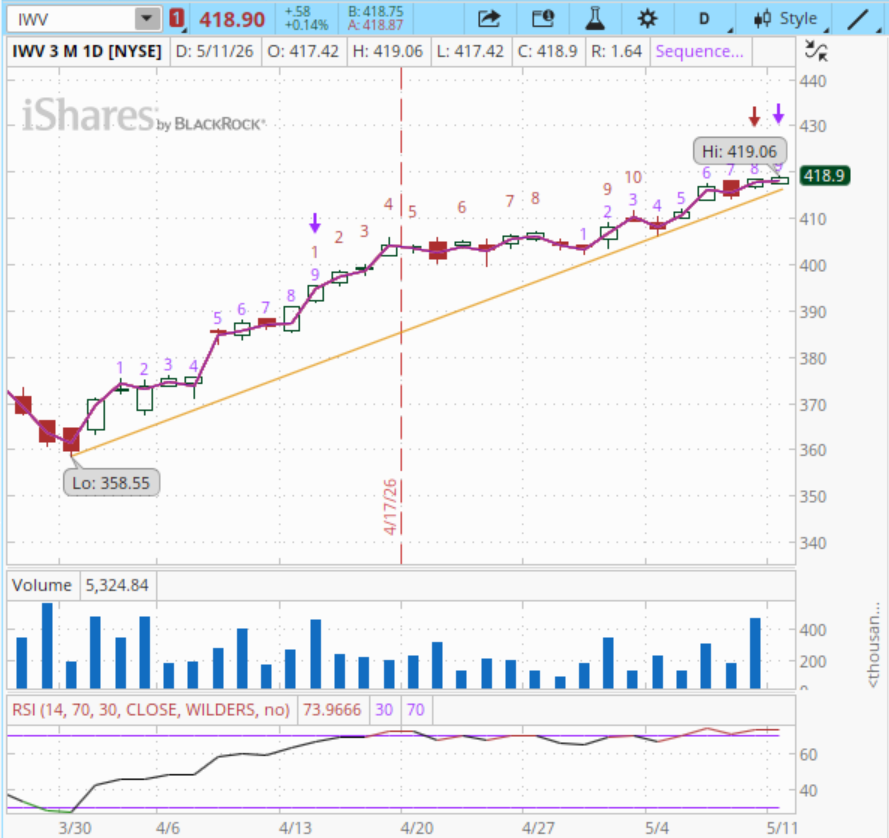Click the R: 1.64 range value
This screenshot has width=889, height=838.
(616, 52)
